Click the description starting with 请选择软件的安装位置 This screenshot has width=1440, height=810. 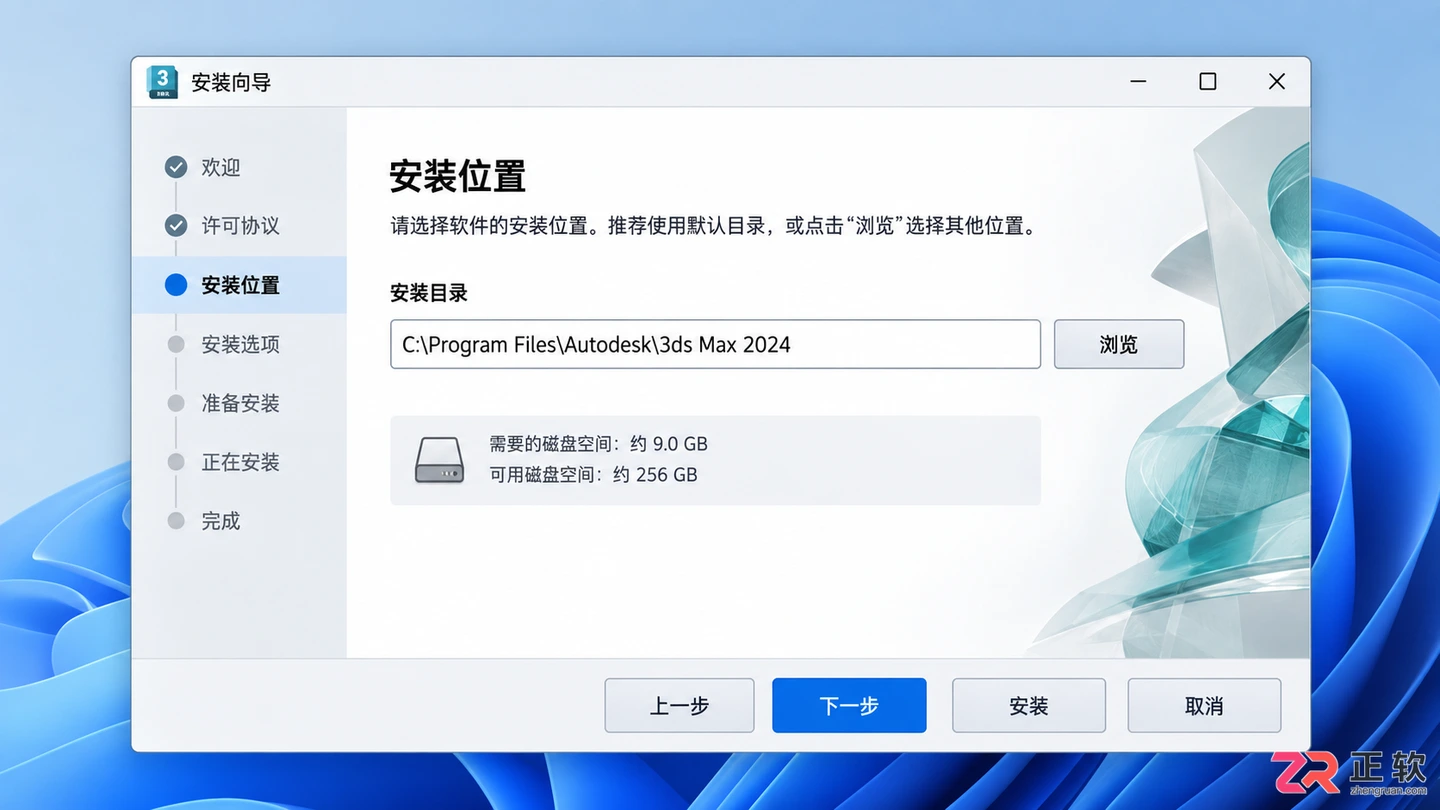(715, 226)
